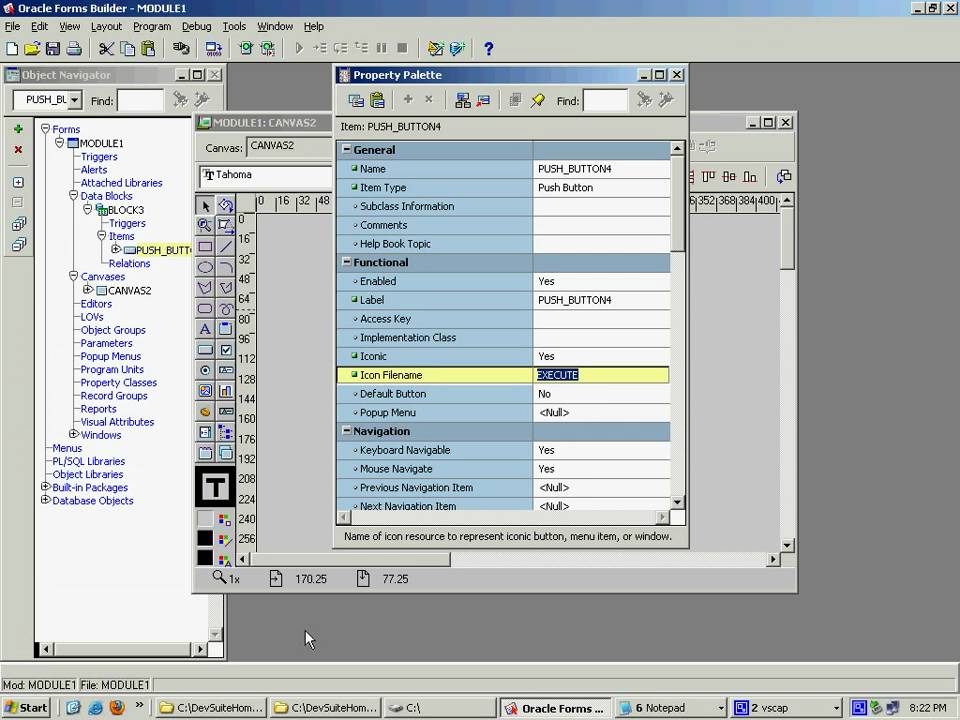Viewport: 960px width, 720px height.
Task: Open the File menu
Action: tap(12, 26)
